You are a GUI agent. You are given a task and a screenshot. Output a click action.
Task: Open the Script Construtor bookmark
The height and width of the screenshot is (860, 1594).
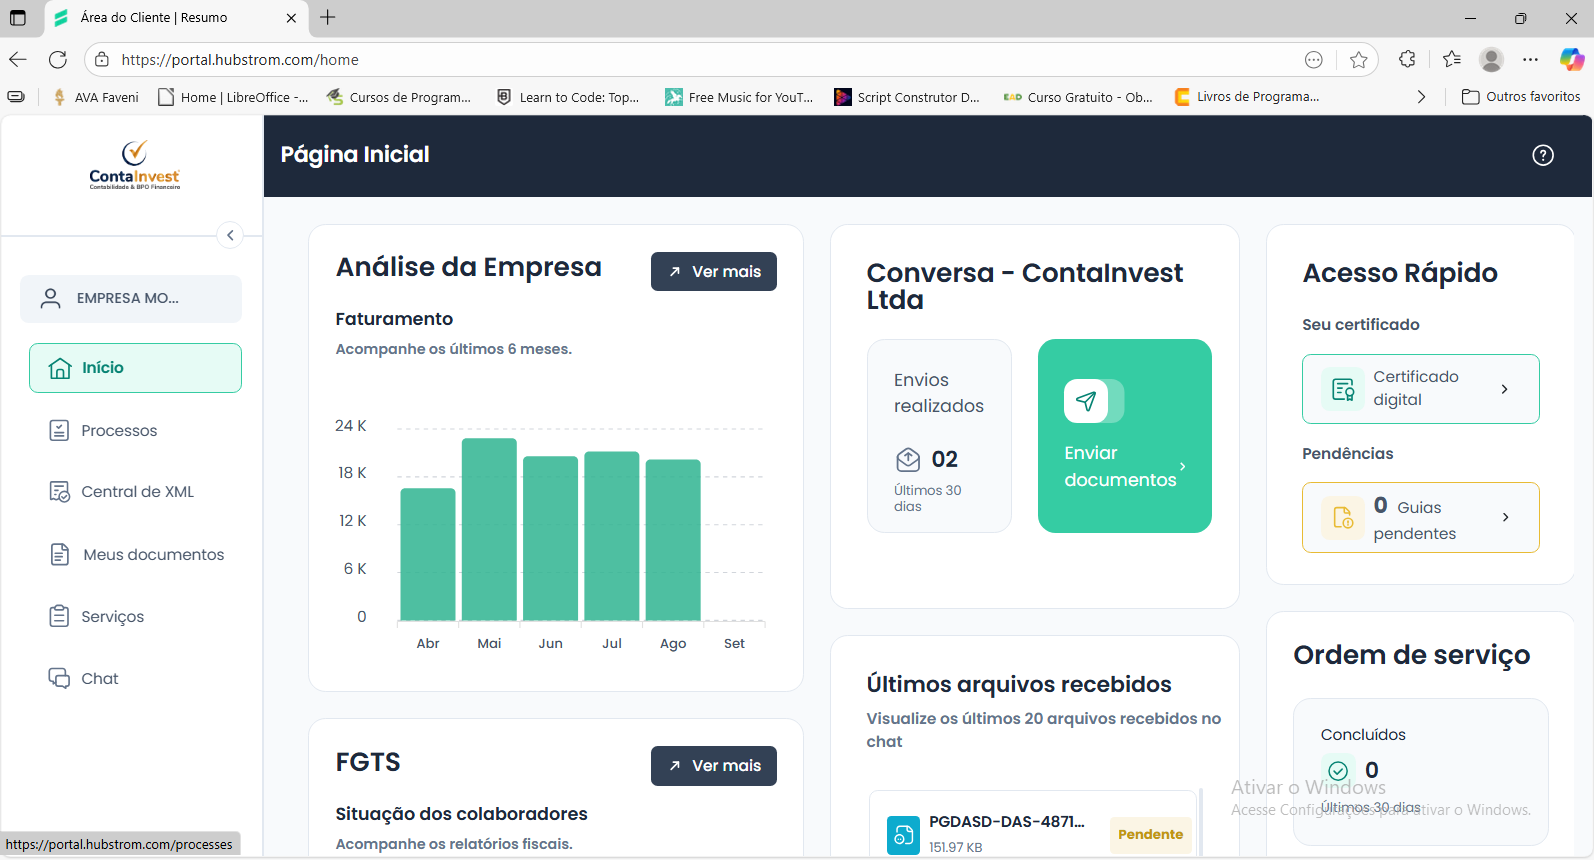point(907,97)
